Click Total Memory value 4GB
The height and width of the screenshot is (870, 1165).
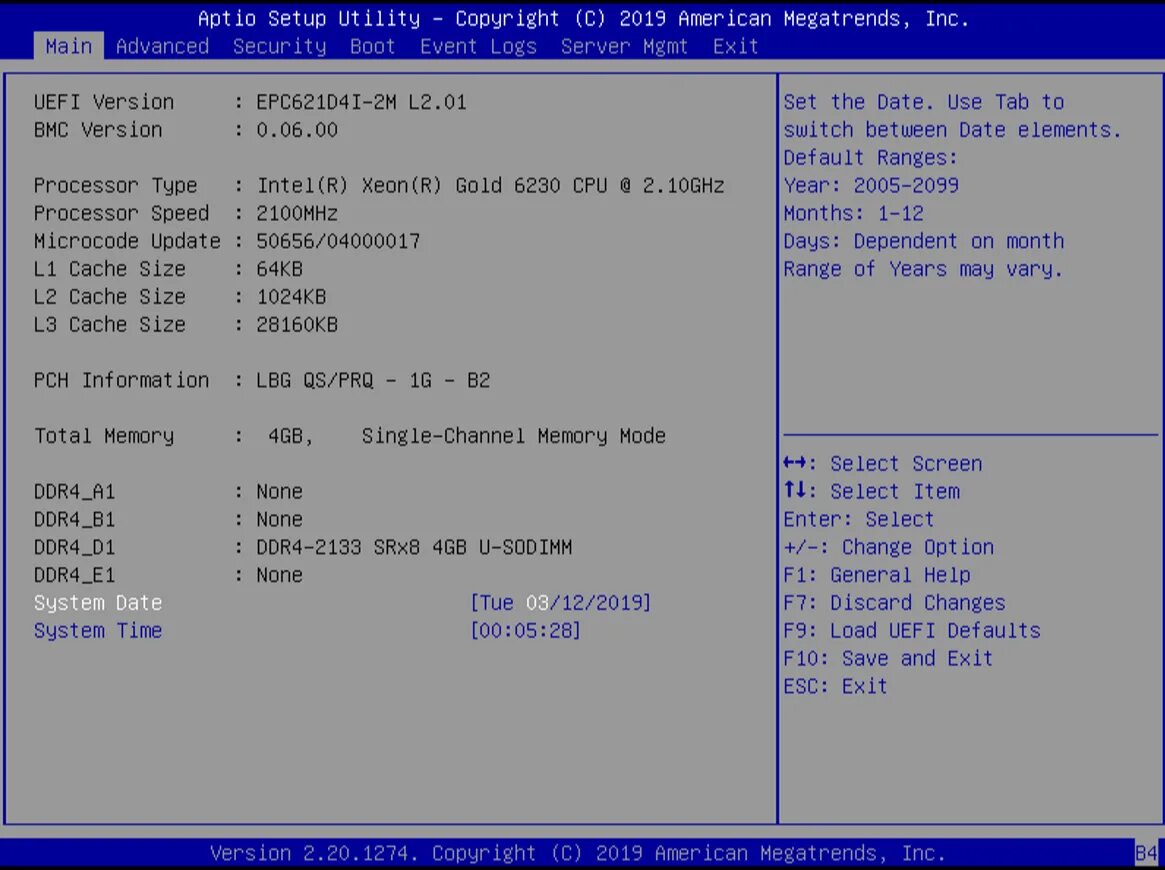click(x=291, y=436)
